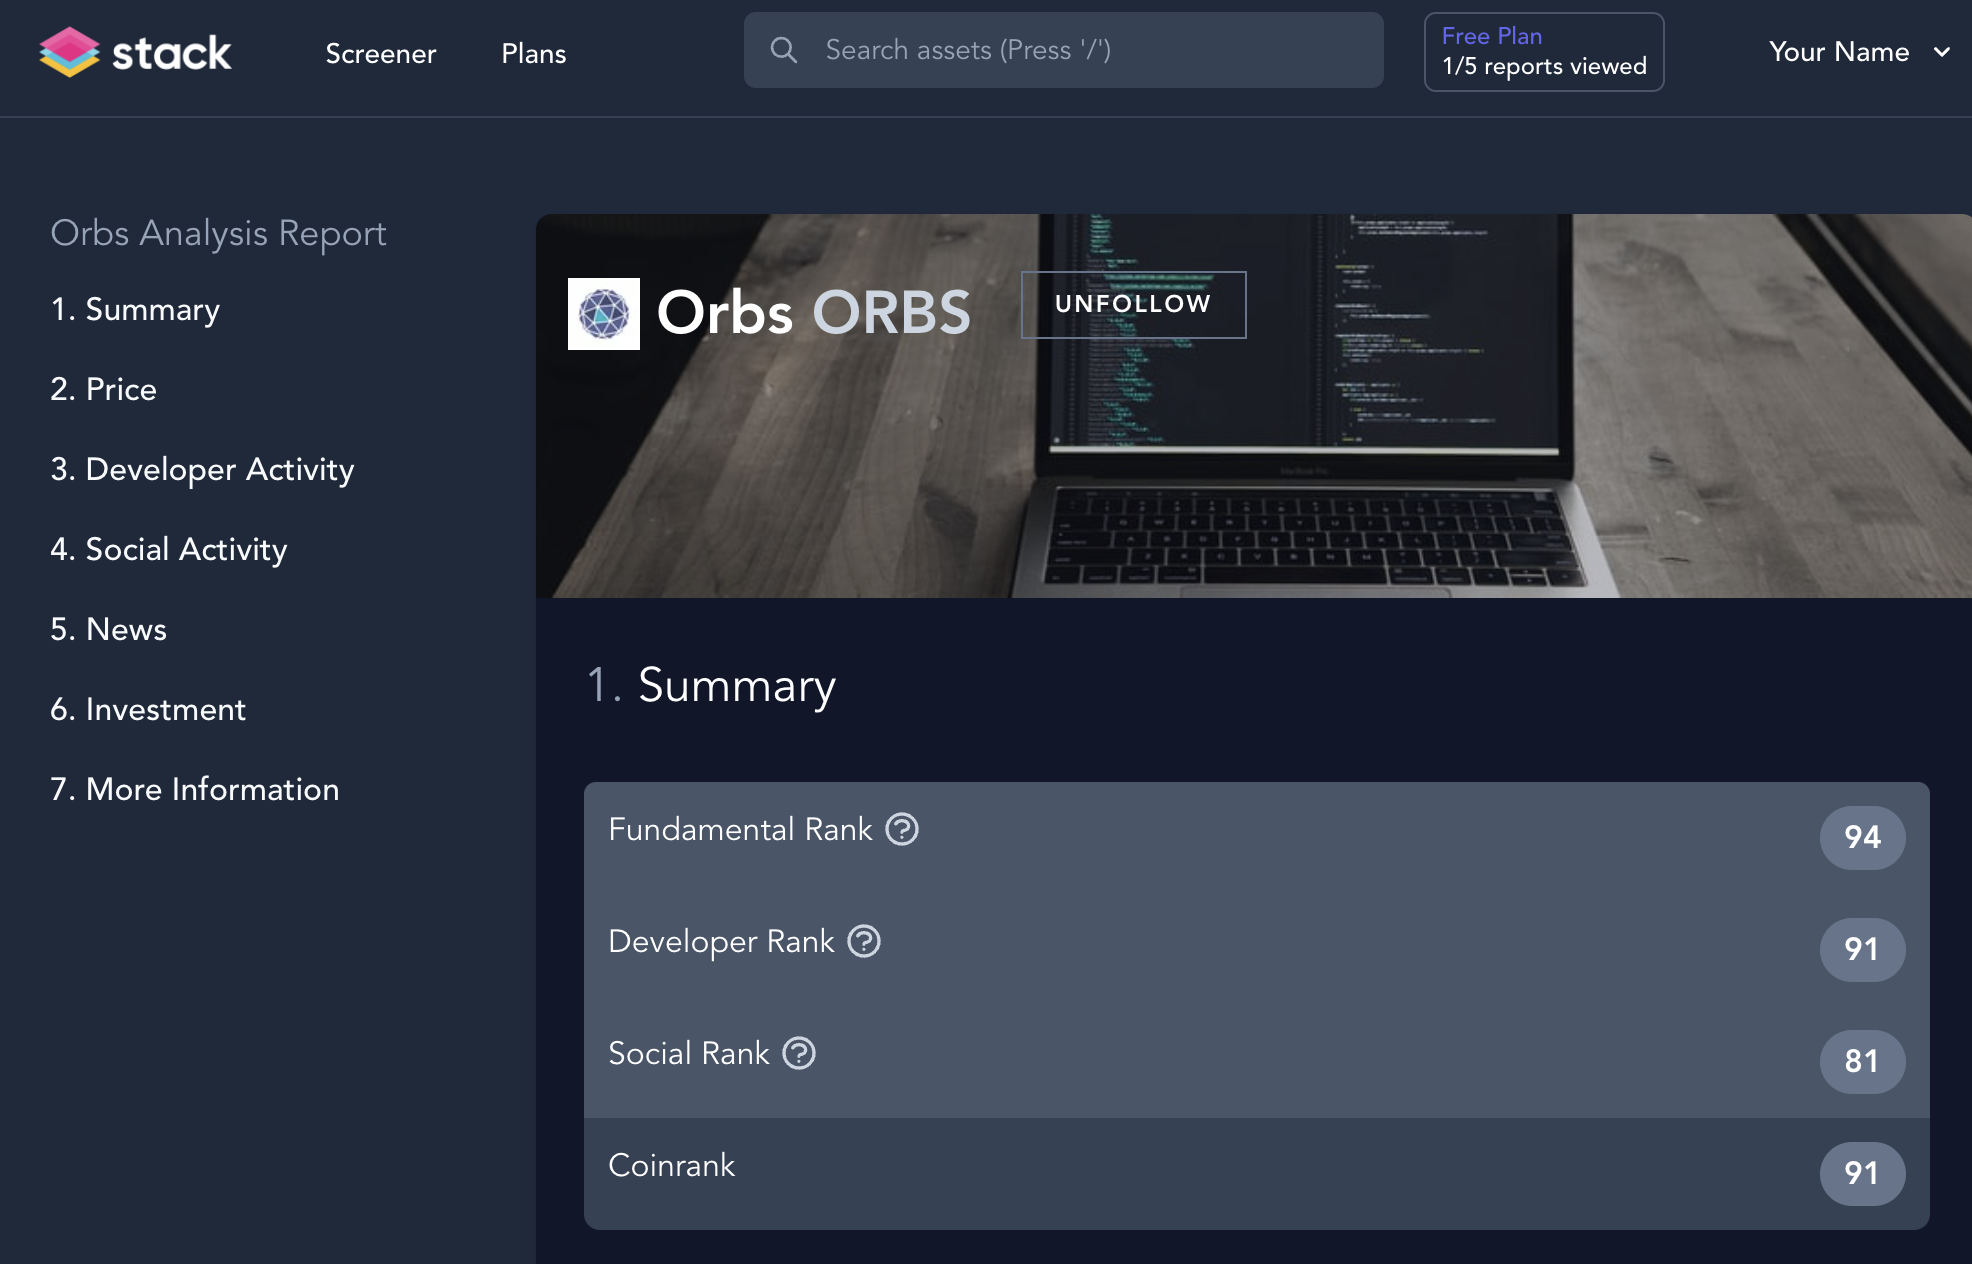Select the Fundamental Rank 94 score badge
The image size is (1972, 1264).
pyautogui.click(x=1862, y=837)
